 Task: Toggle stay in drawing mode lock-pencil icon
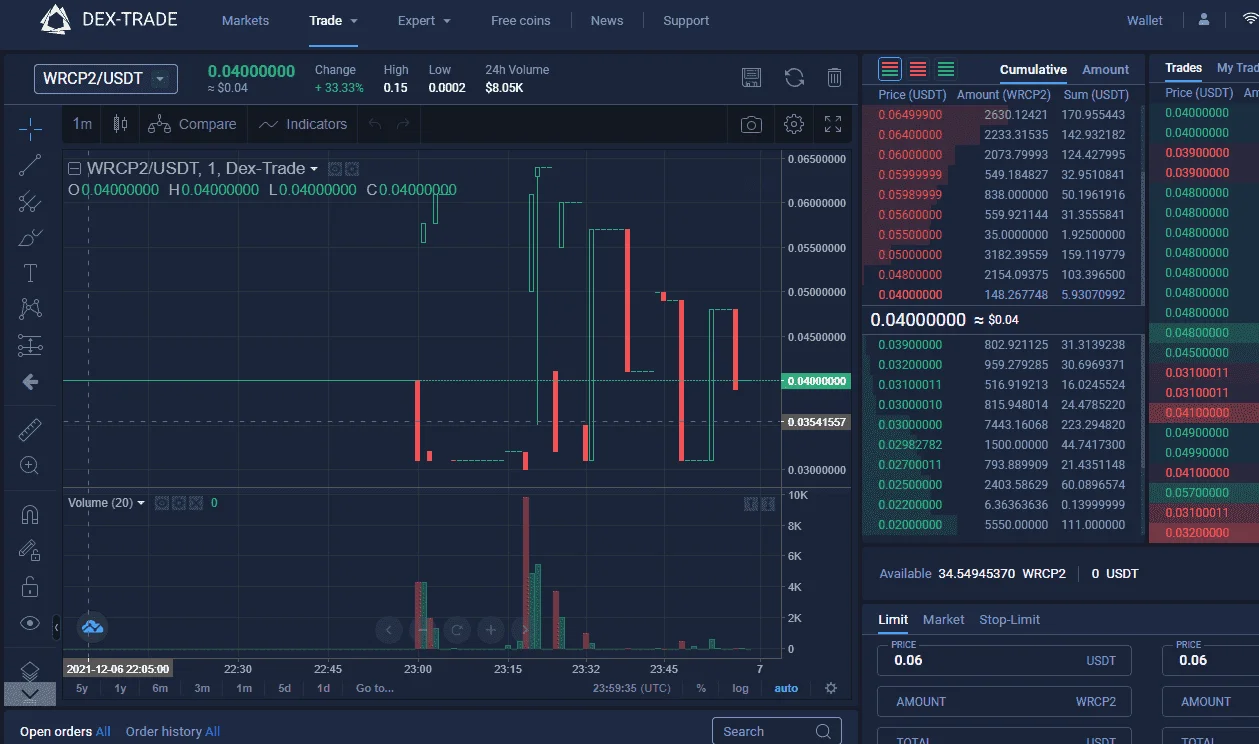click(x=30, y=551)
